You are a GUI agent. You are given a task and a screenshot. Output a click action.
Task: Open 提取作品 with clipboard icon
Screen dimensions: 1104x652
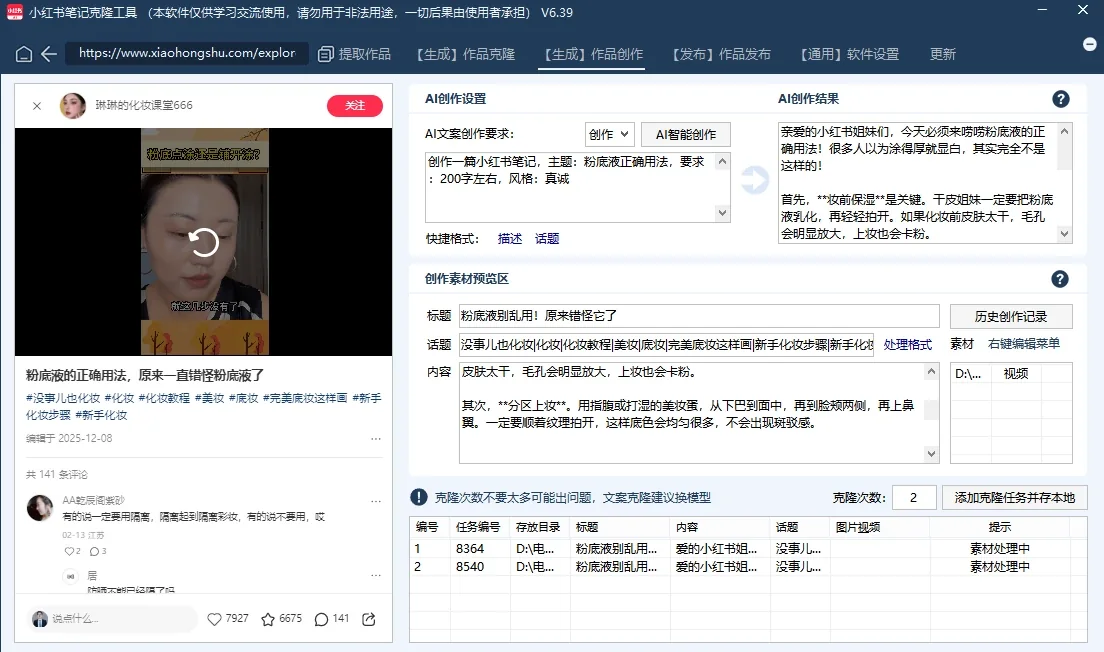pyautogui.click(x=354, y=54)
